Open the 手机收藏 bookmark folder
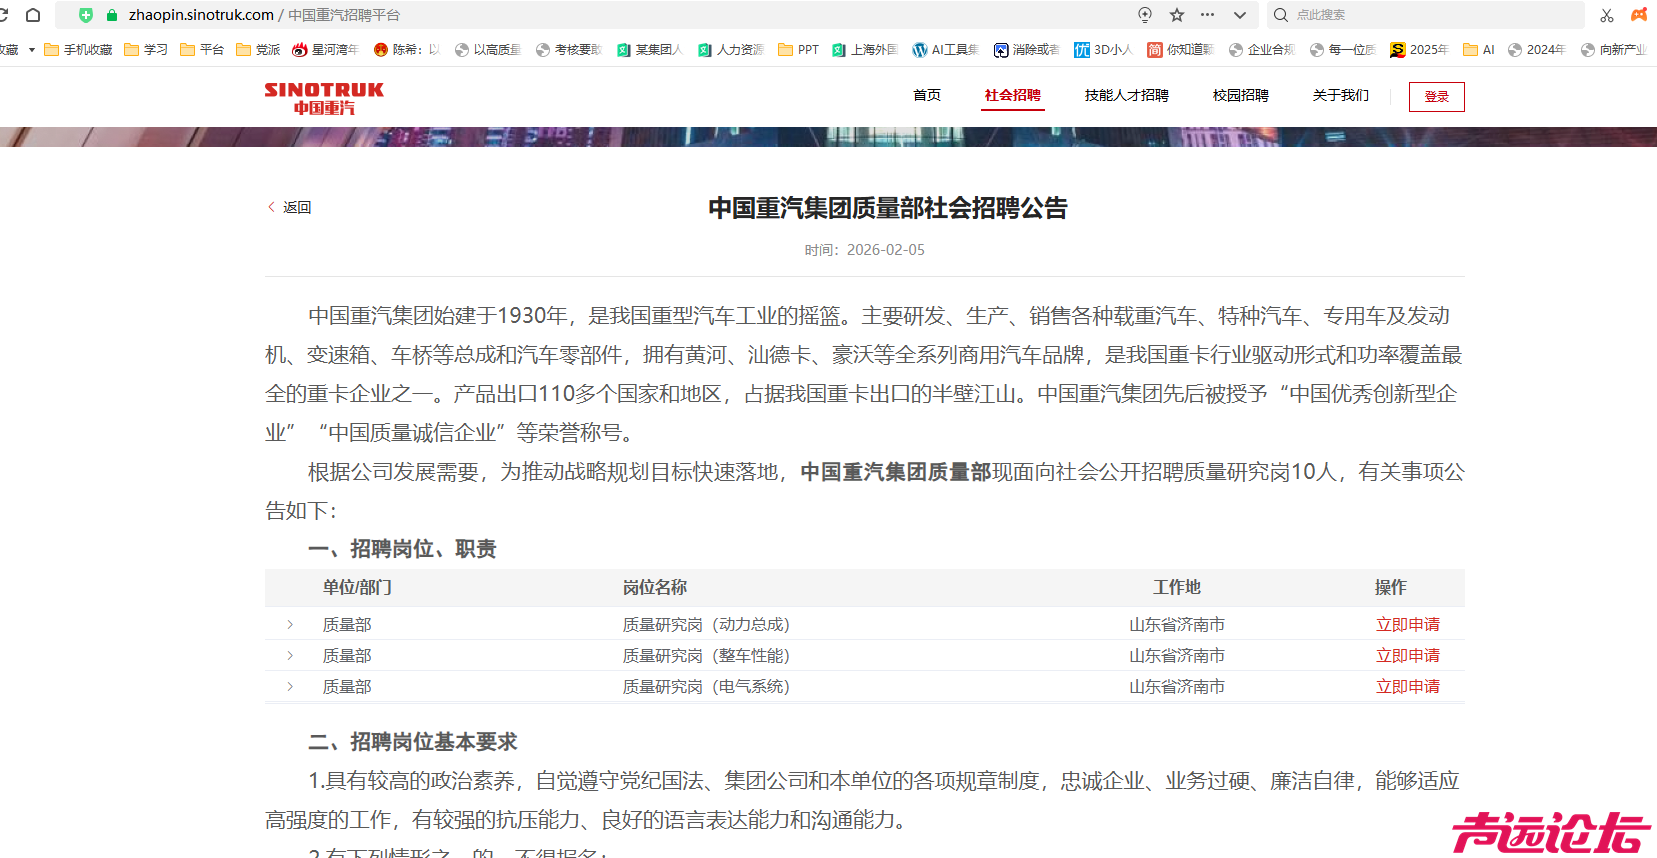Screen dimensions: 1657x858 (78, 49)
